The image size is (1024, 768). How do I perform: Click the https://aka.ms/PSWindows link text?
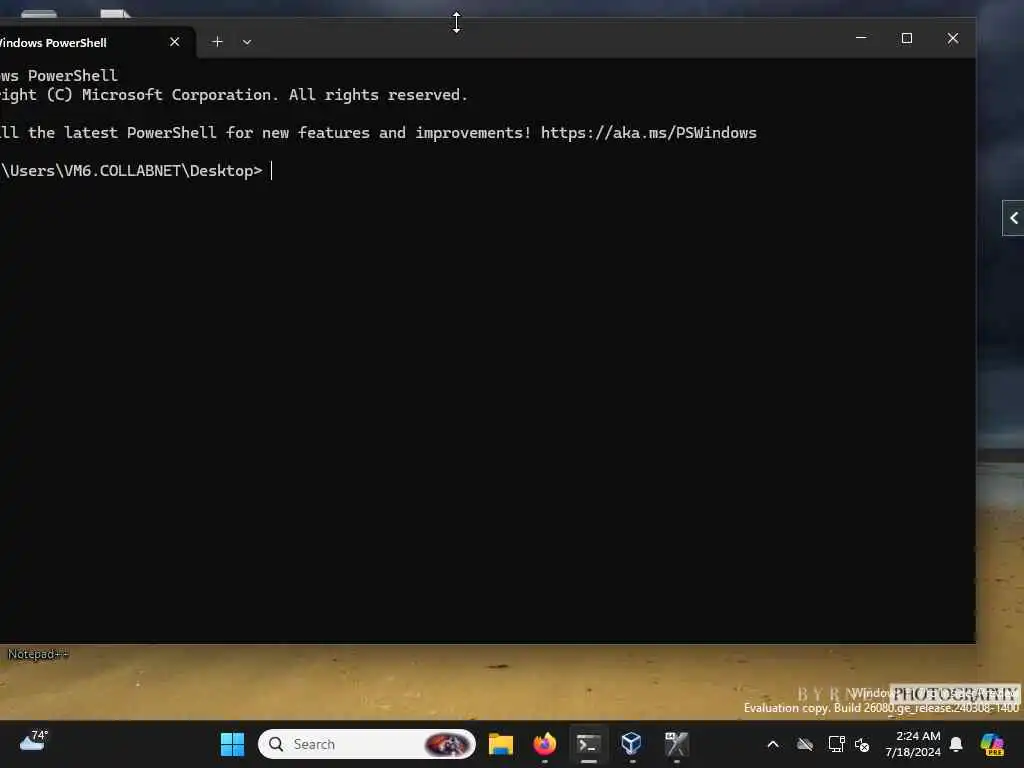coord(648,133)
